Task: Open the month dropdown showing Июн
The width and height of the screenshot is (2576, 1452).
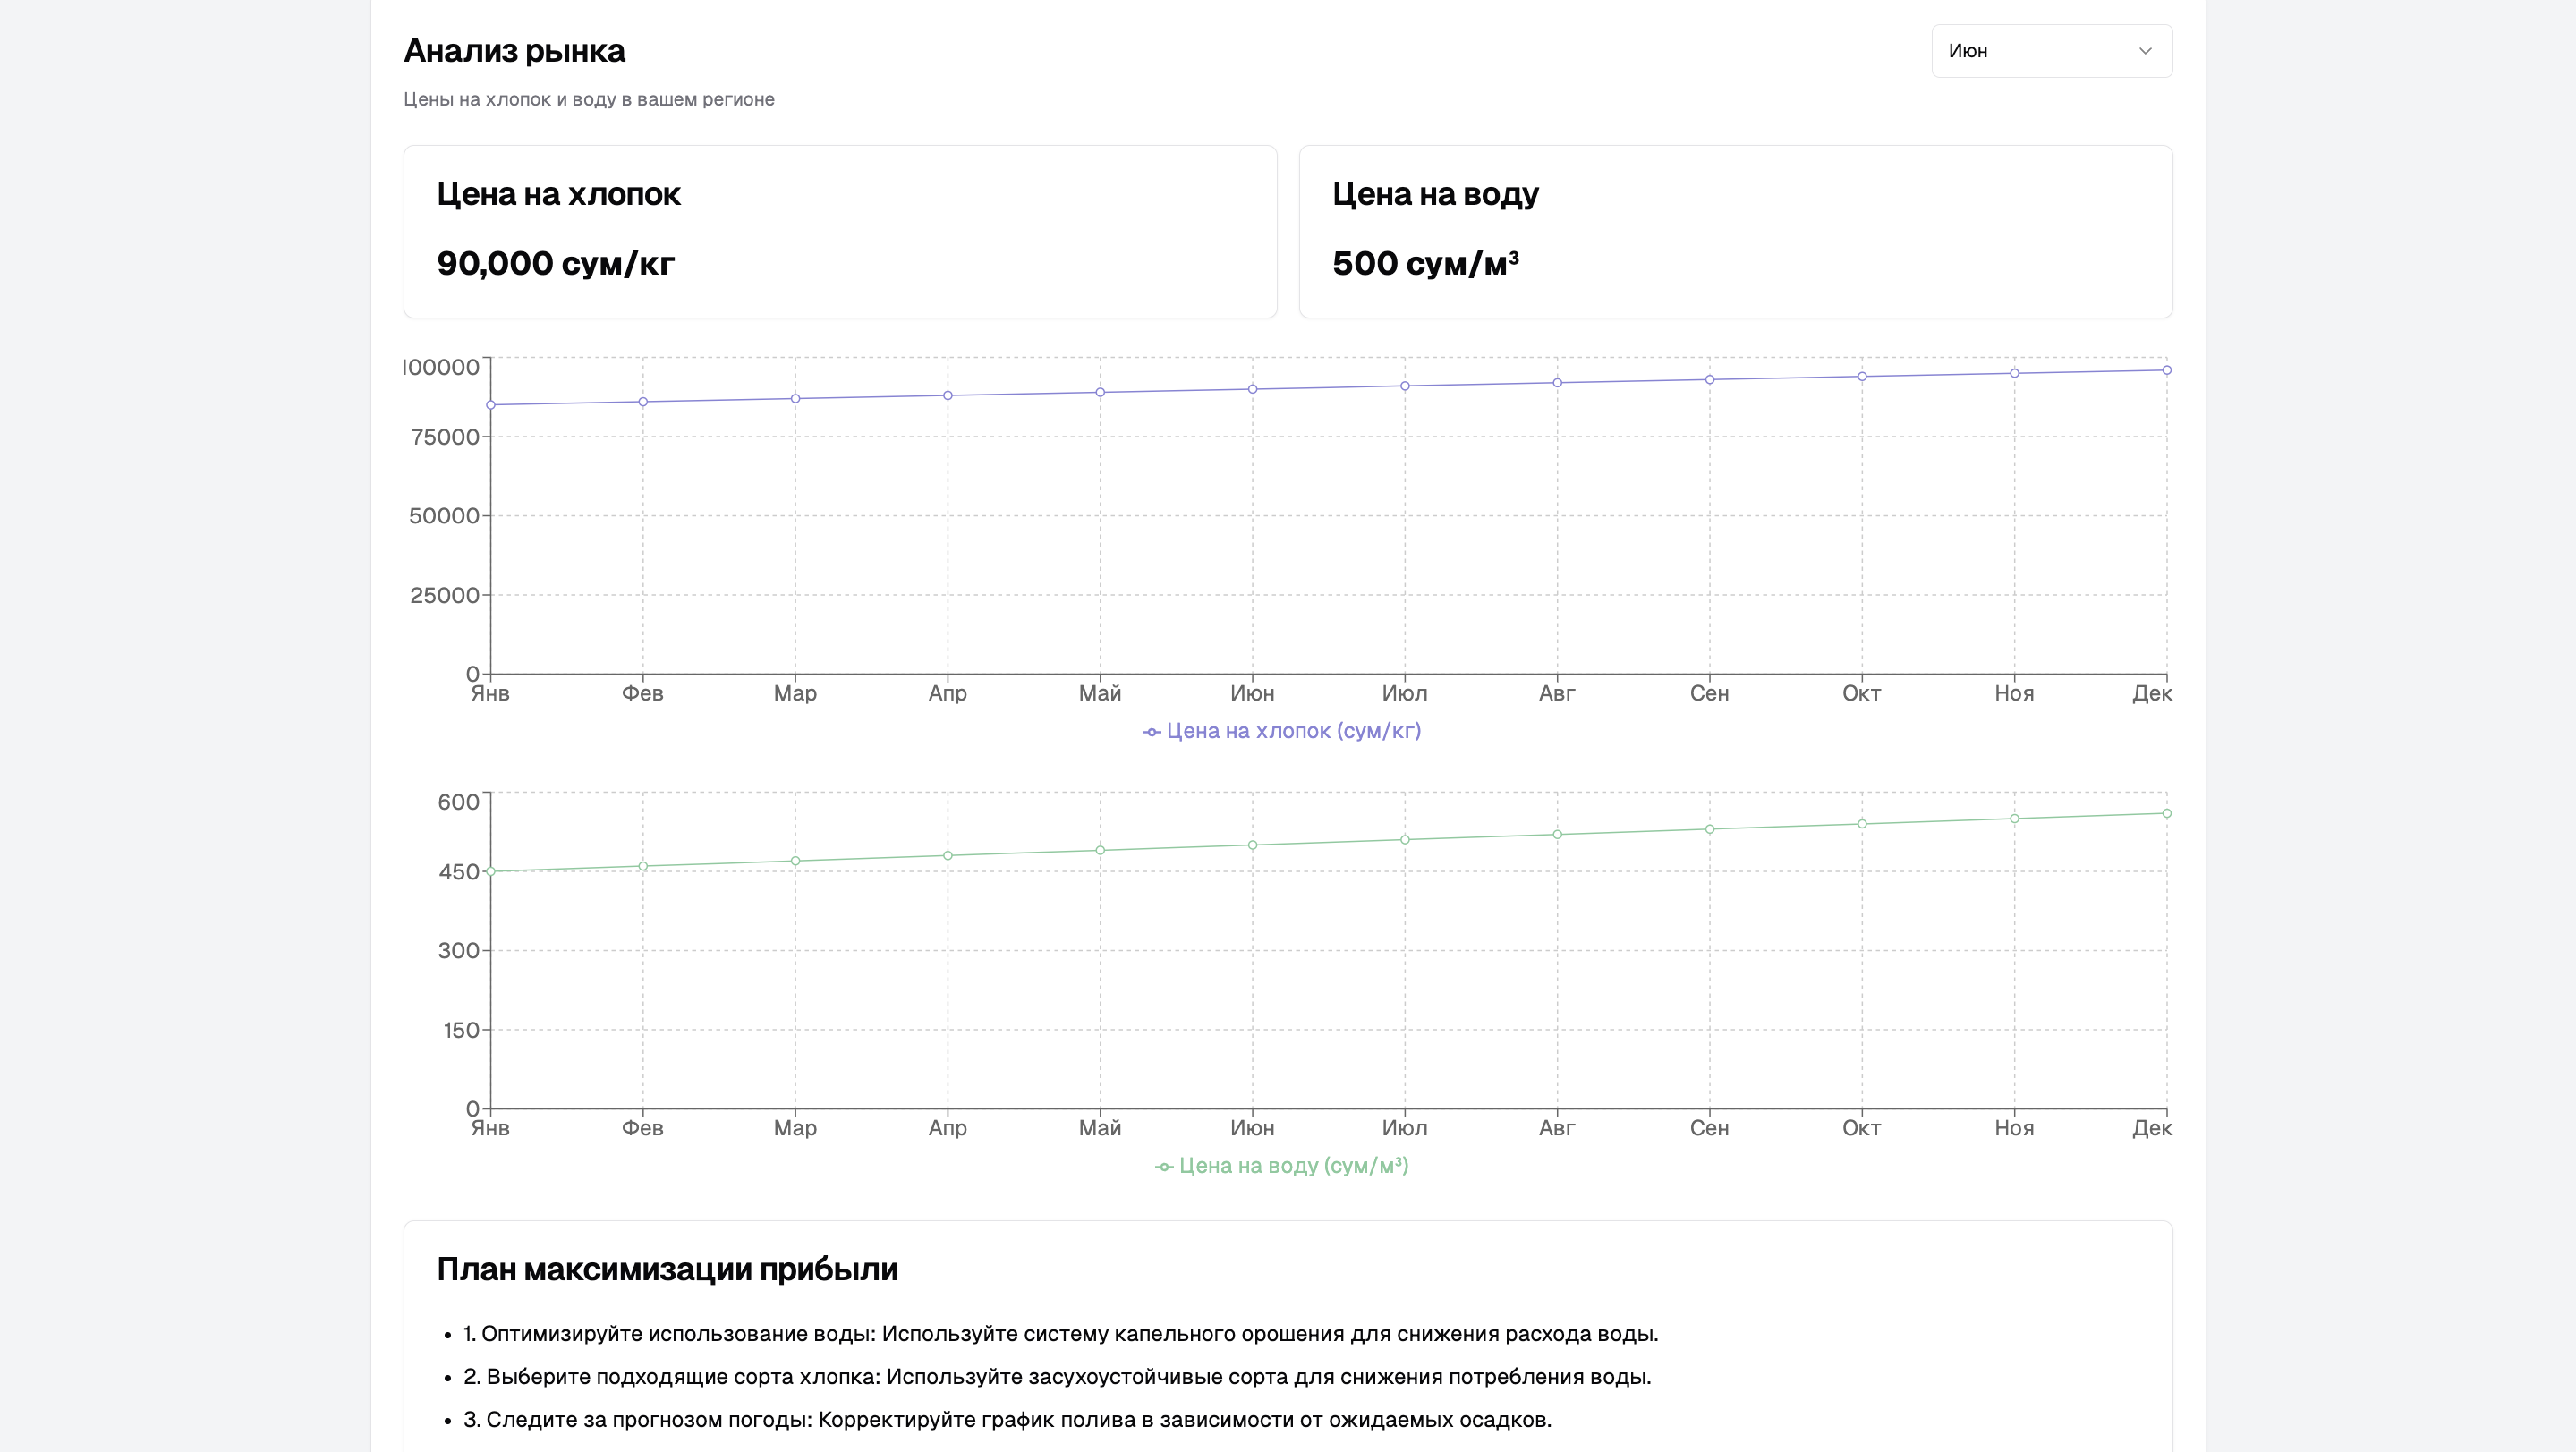Action: (2051, 51)
